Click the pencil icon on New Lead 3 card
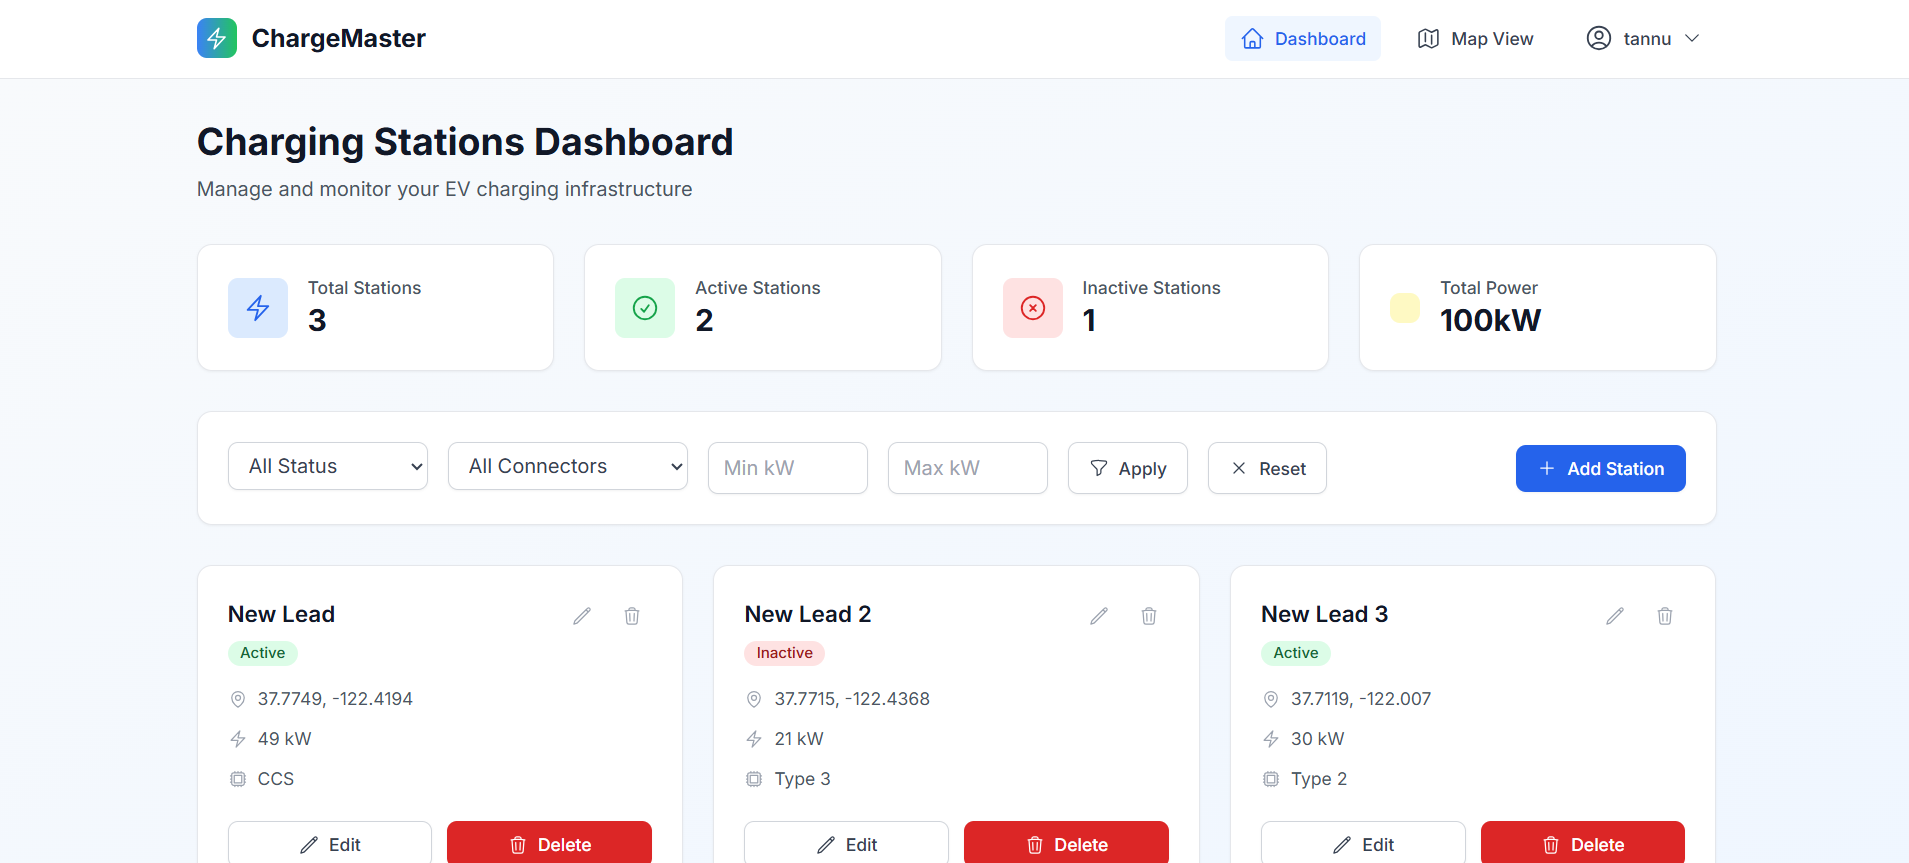This screenshot has width=1909, height=863. tap(1615, 616)
